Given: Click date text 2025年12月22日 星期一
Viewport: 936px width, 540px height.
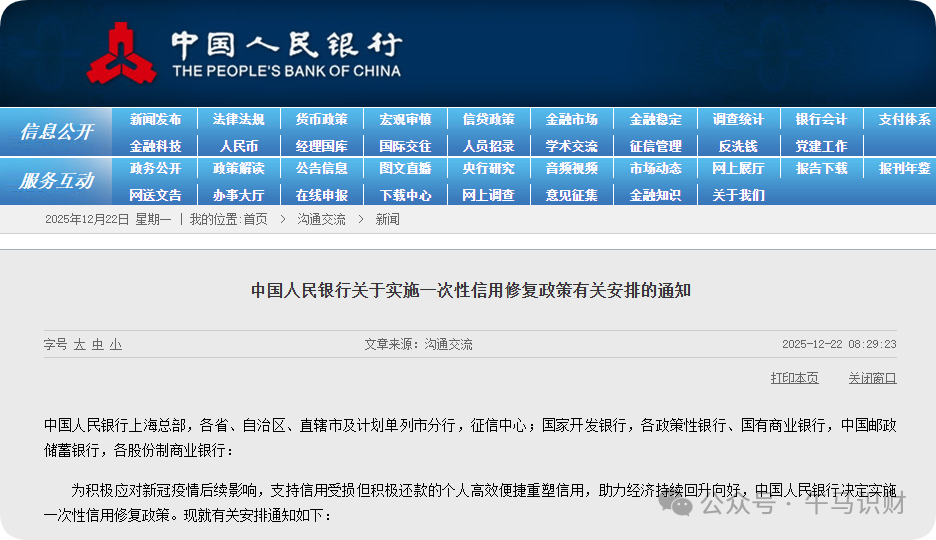Looking at the screenshot, I should (108, 220).
